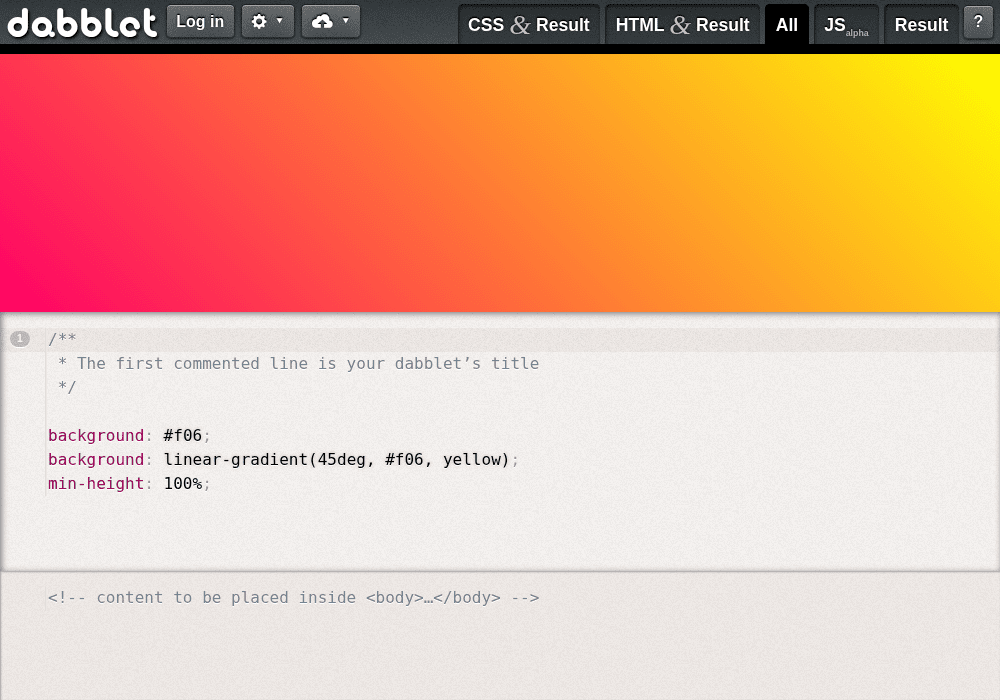
Task: Expand the cloud save dropdown arrow
Action: coord(346,21)
